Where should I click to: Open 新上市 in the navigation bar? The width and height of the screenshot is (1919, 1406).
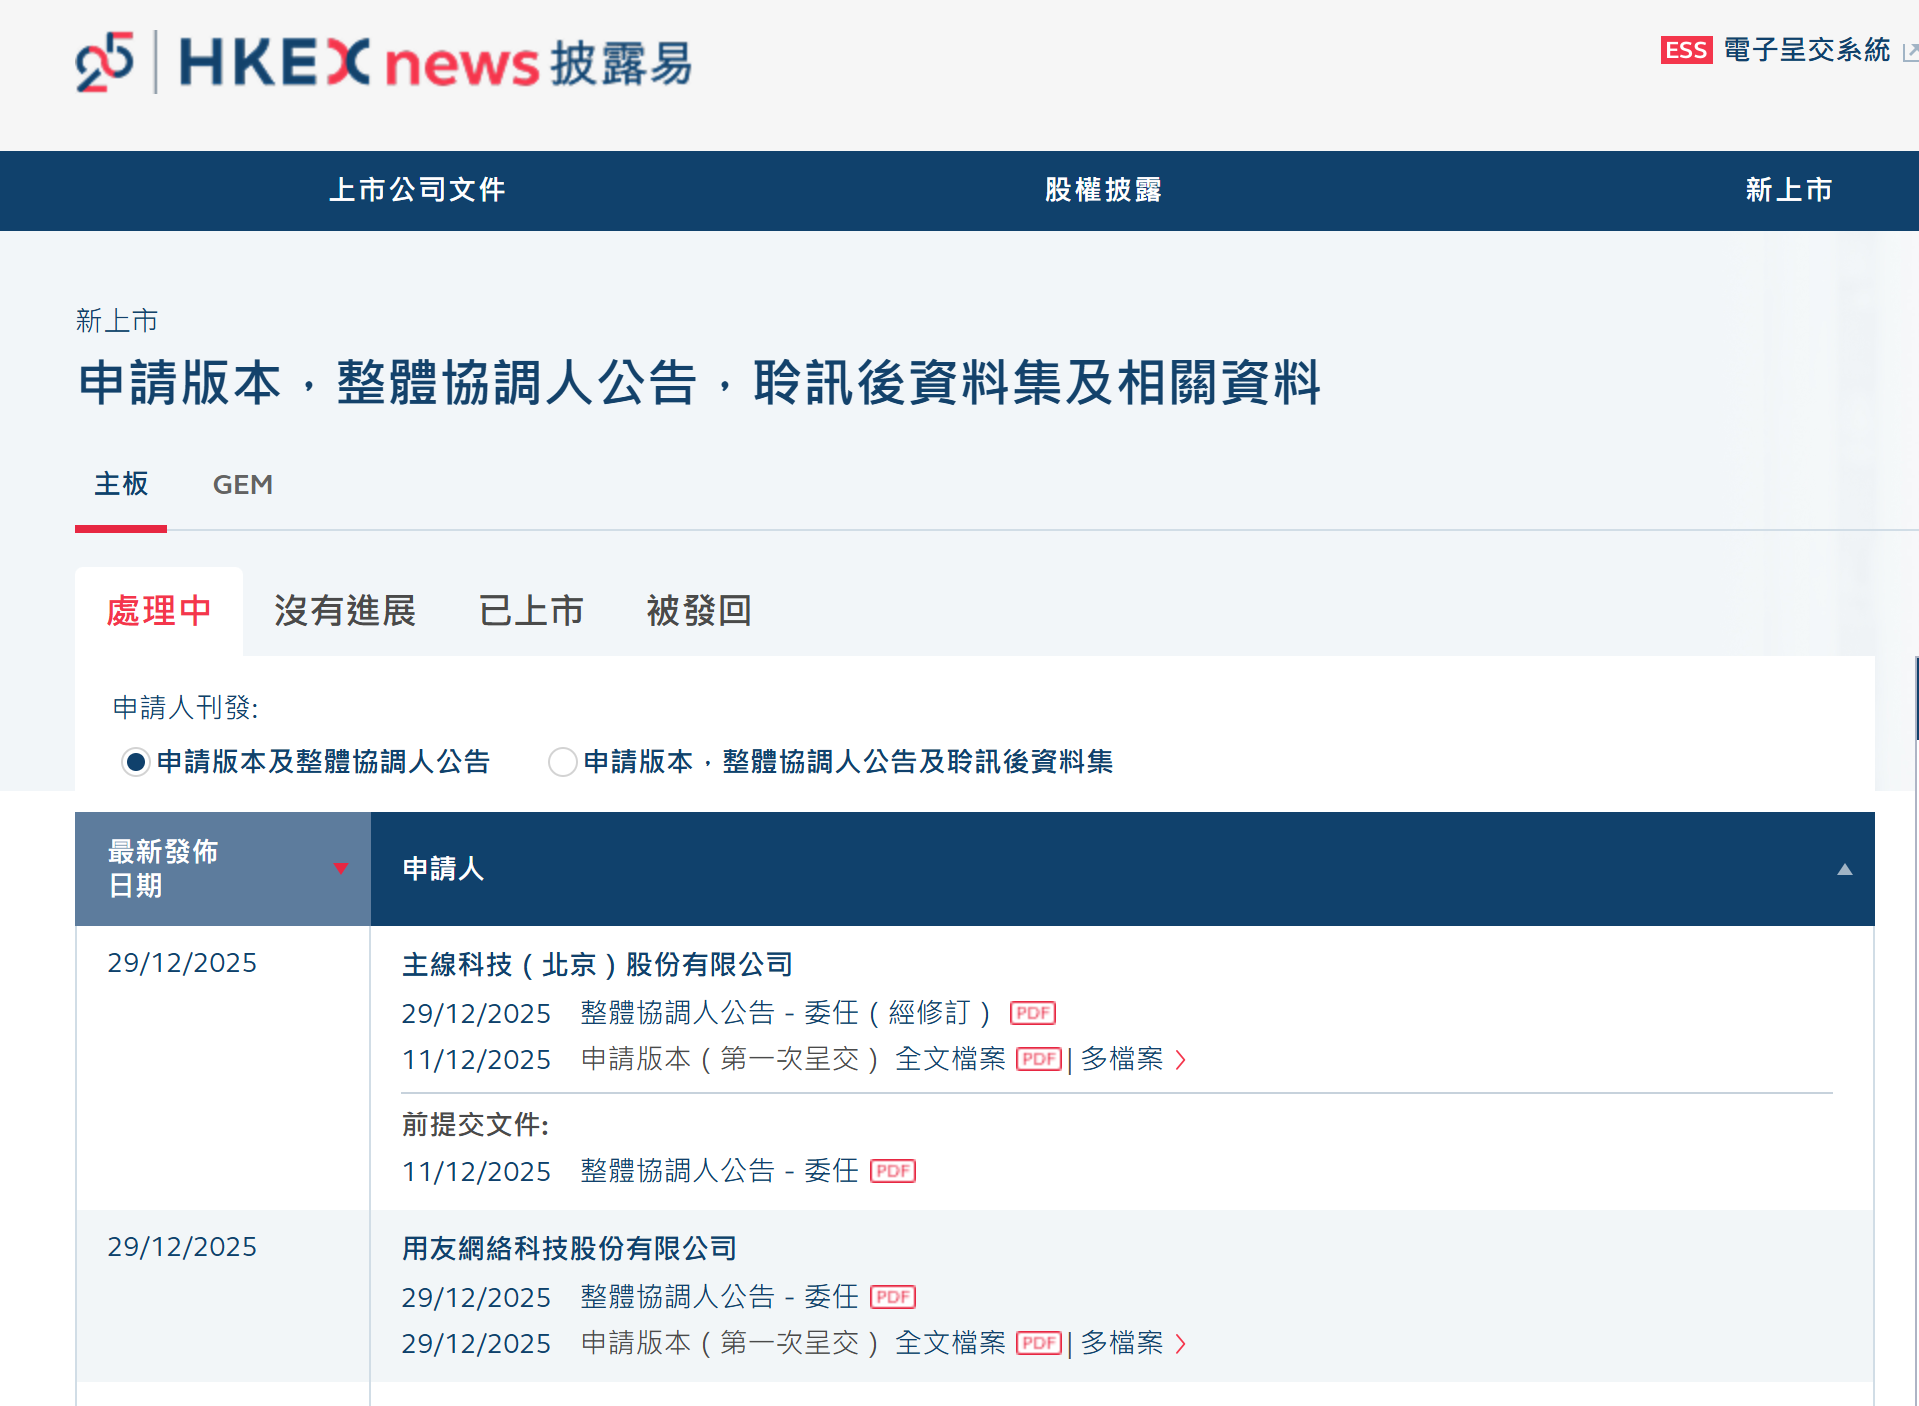coord(1789,190)
